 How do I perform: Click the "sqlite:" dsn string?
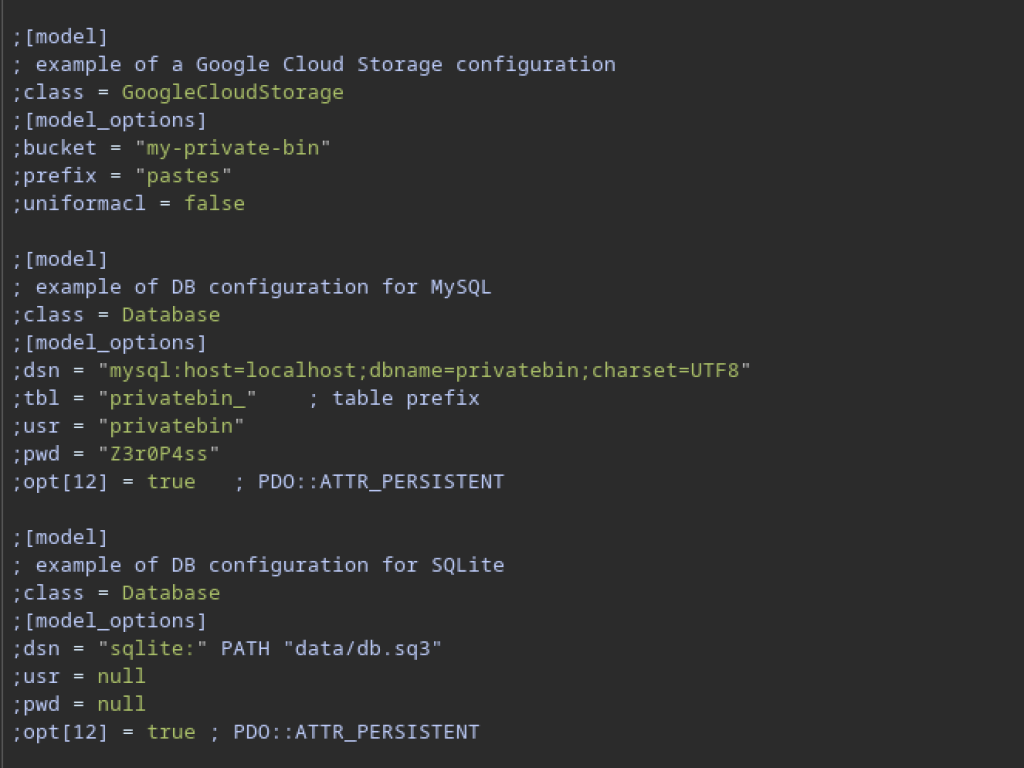click(152, 648)
